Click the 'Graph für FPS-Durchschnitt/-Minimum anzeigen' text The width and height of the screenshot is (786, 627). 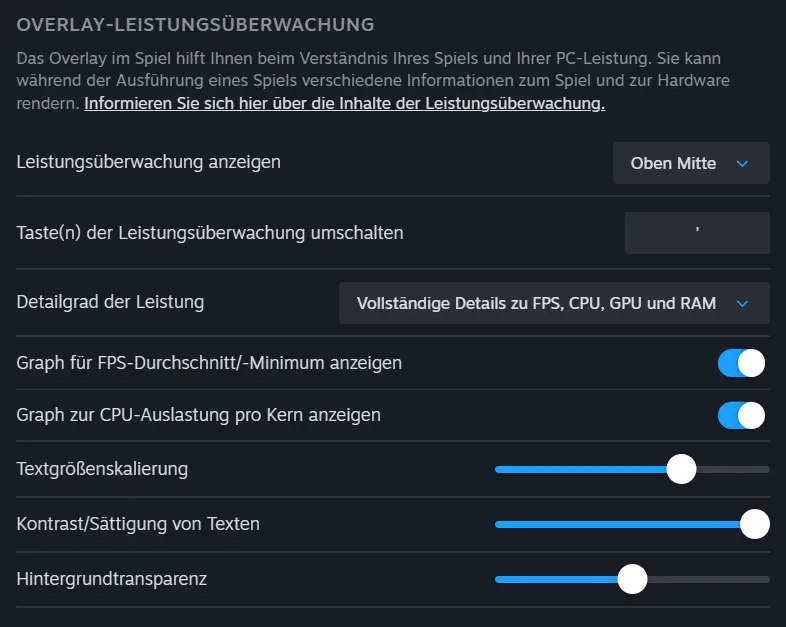209,363
